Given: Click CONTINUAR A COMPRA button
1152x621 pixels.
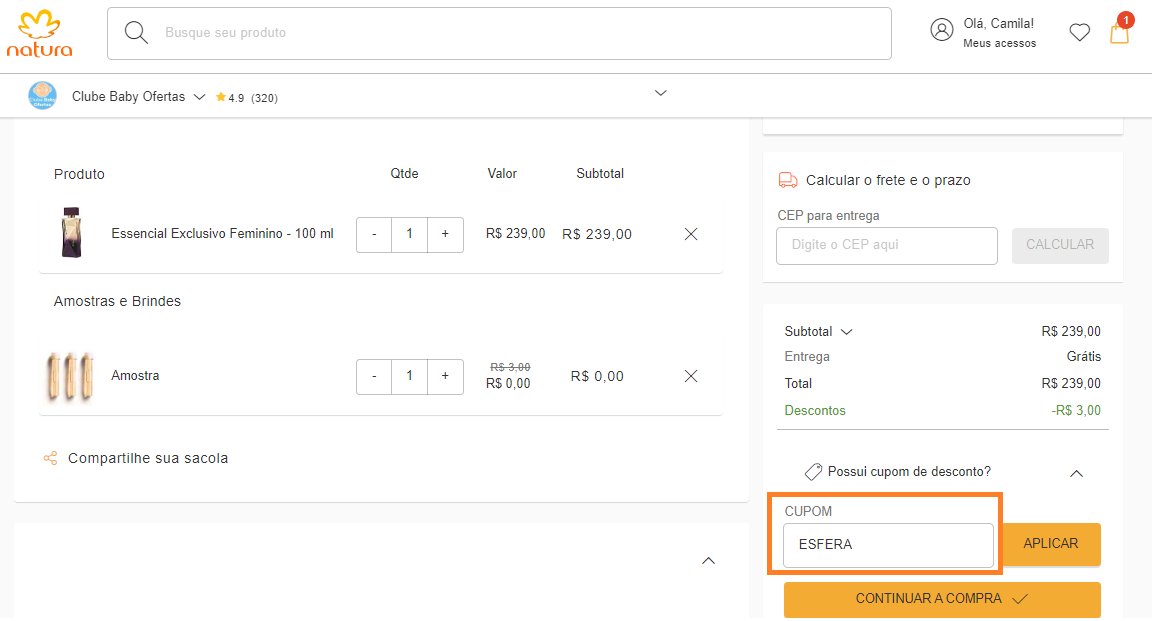Looking at the screenshot, I should pyautogui.click(x=942, y=600).
